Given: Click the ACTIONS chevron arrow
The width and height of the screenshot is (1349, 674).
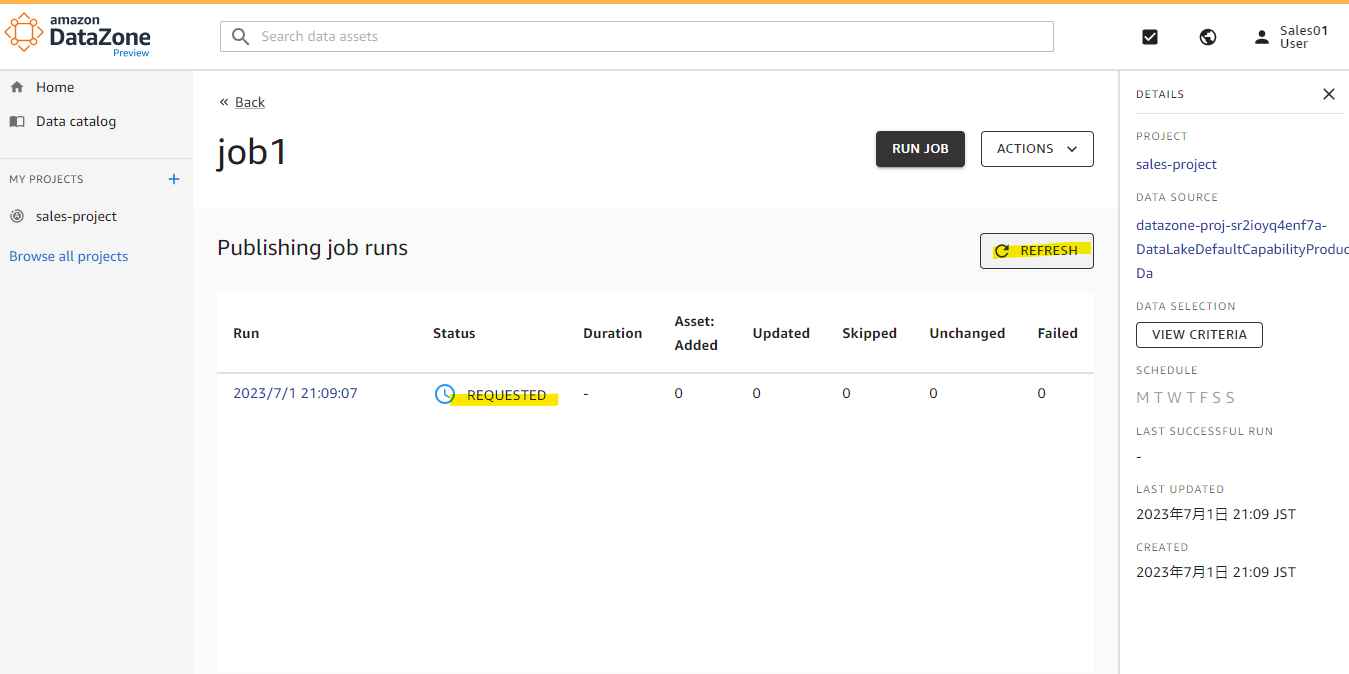Looking at the screenshot, I should tap(1072, 149).
